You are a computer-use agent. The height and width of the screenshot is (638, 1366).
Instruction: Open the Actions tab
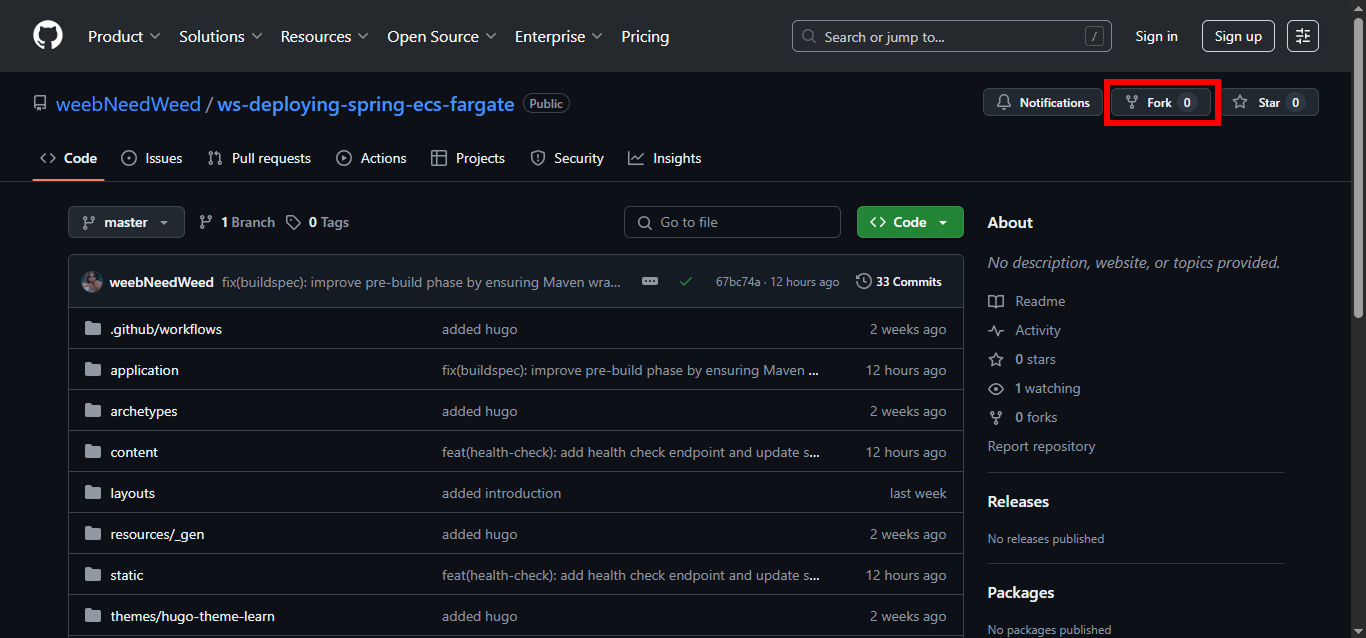[372, 158]
